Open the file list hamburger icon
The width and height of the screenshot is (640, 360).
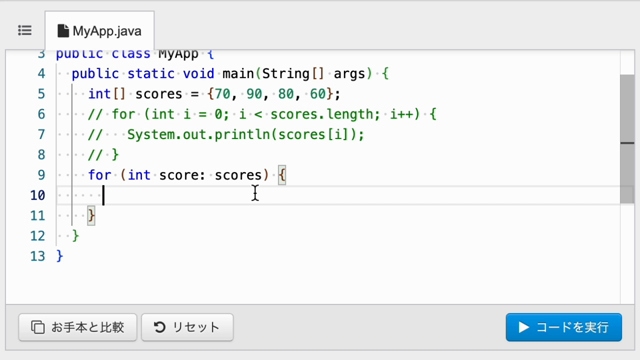pos(25,31)
